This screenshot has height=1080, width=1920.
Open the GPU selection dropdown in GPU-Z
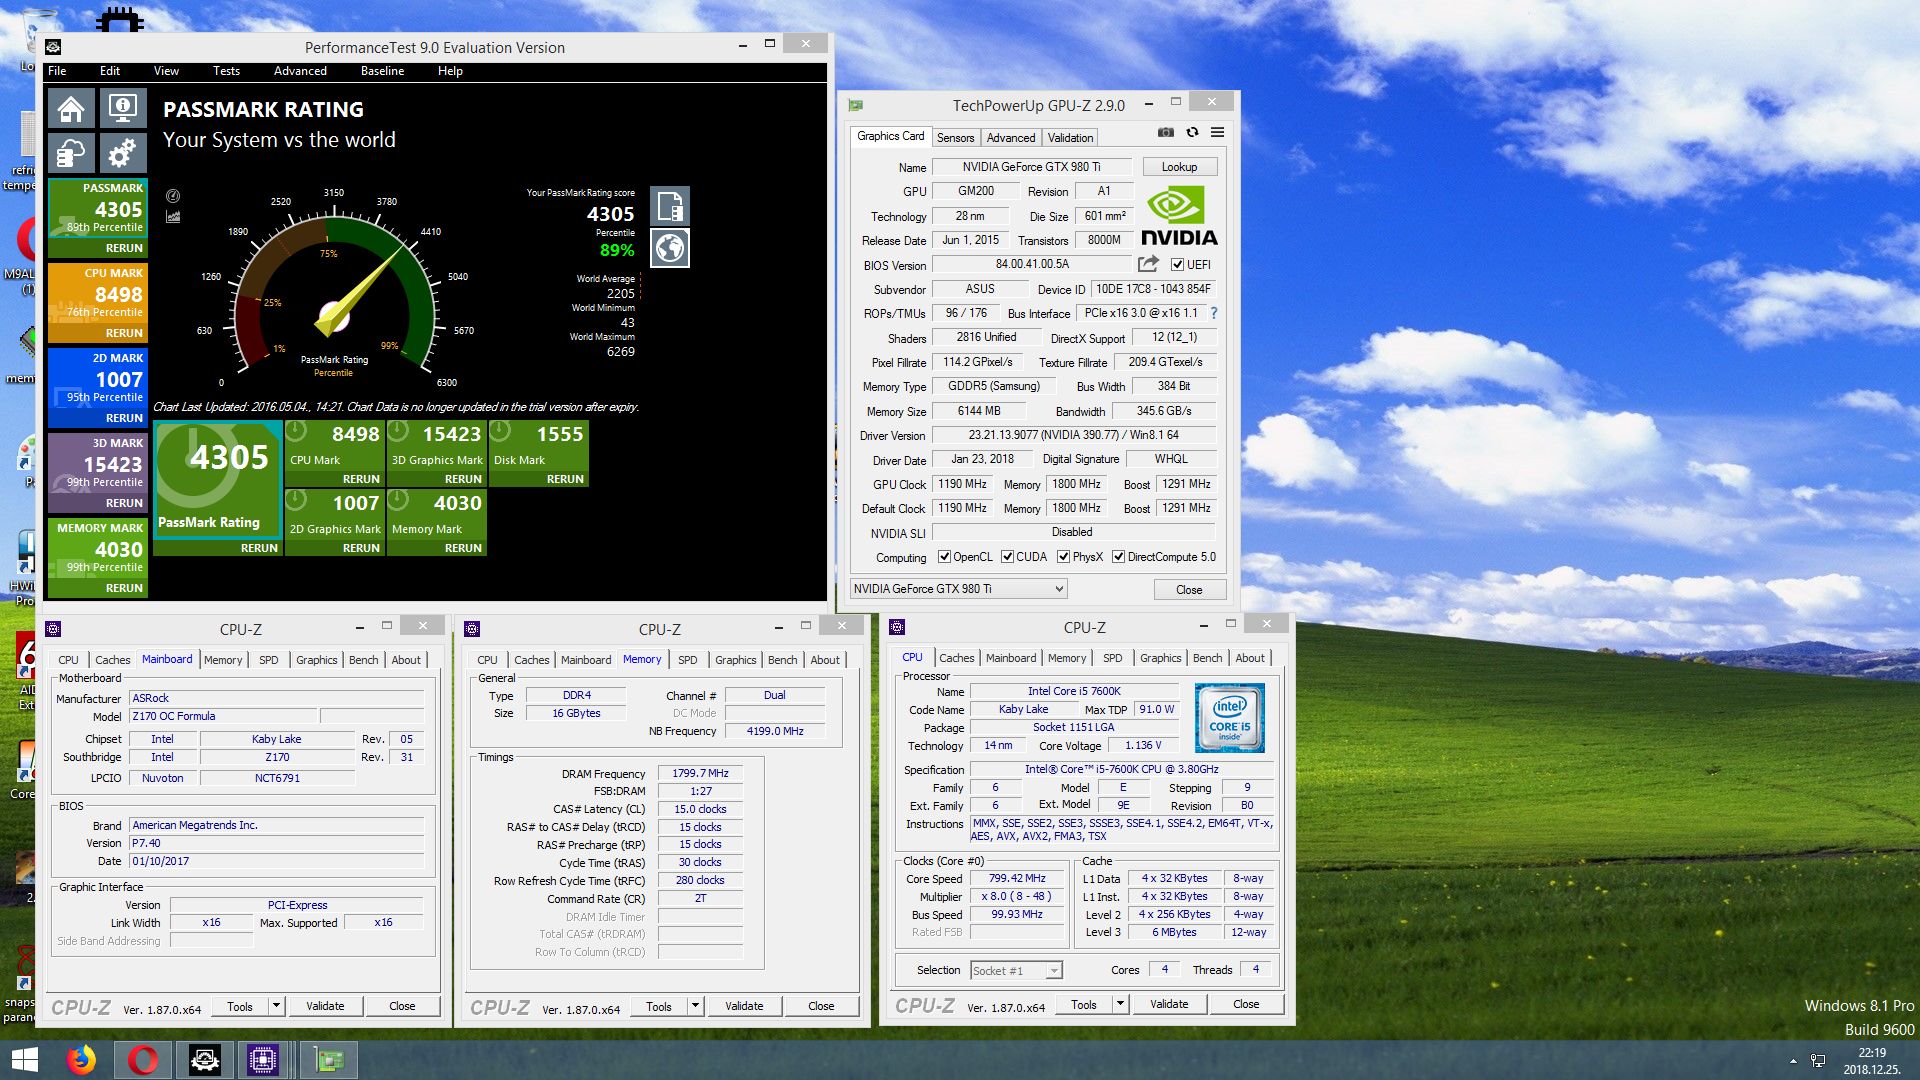pos(959,589)
